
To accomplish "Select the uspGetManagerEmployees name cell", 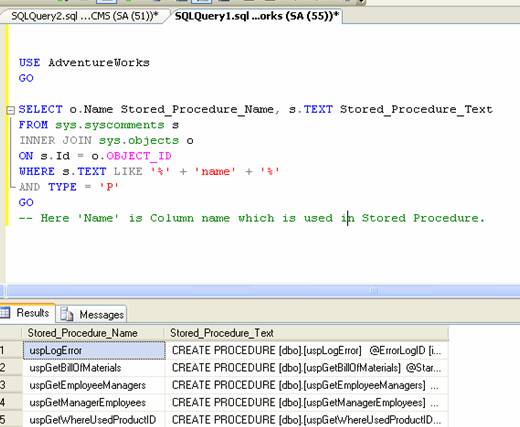I will [94, 402].
